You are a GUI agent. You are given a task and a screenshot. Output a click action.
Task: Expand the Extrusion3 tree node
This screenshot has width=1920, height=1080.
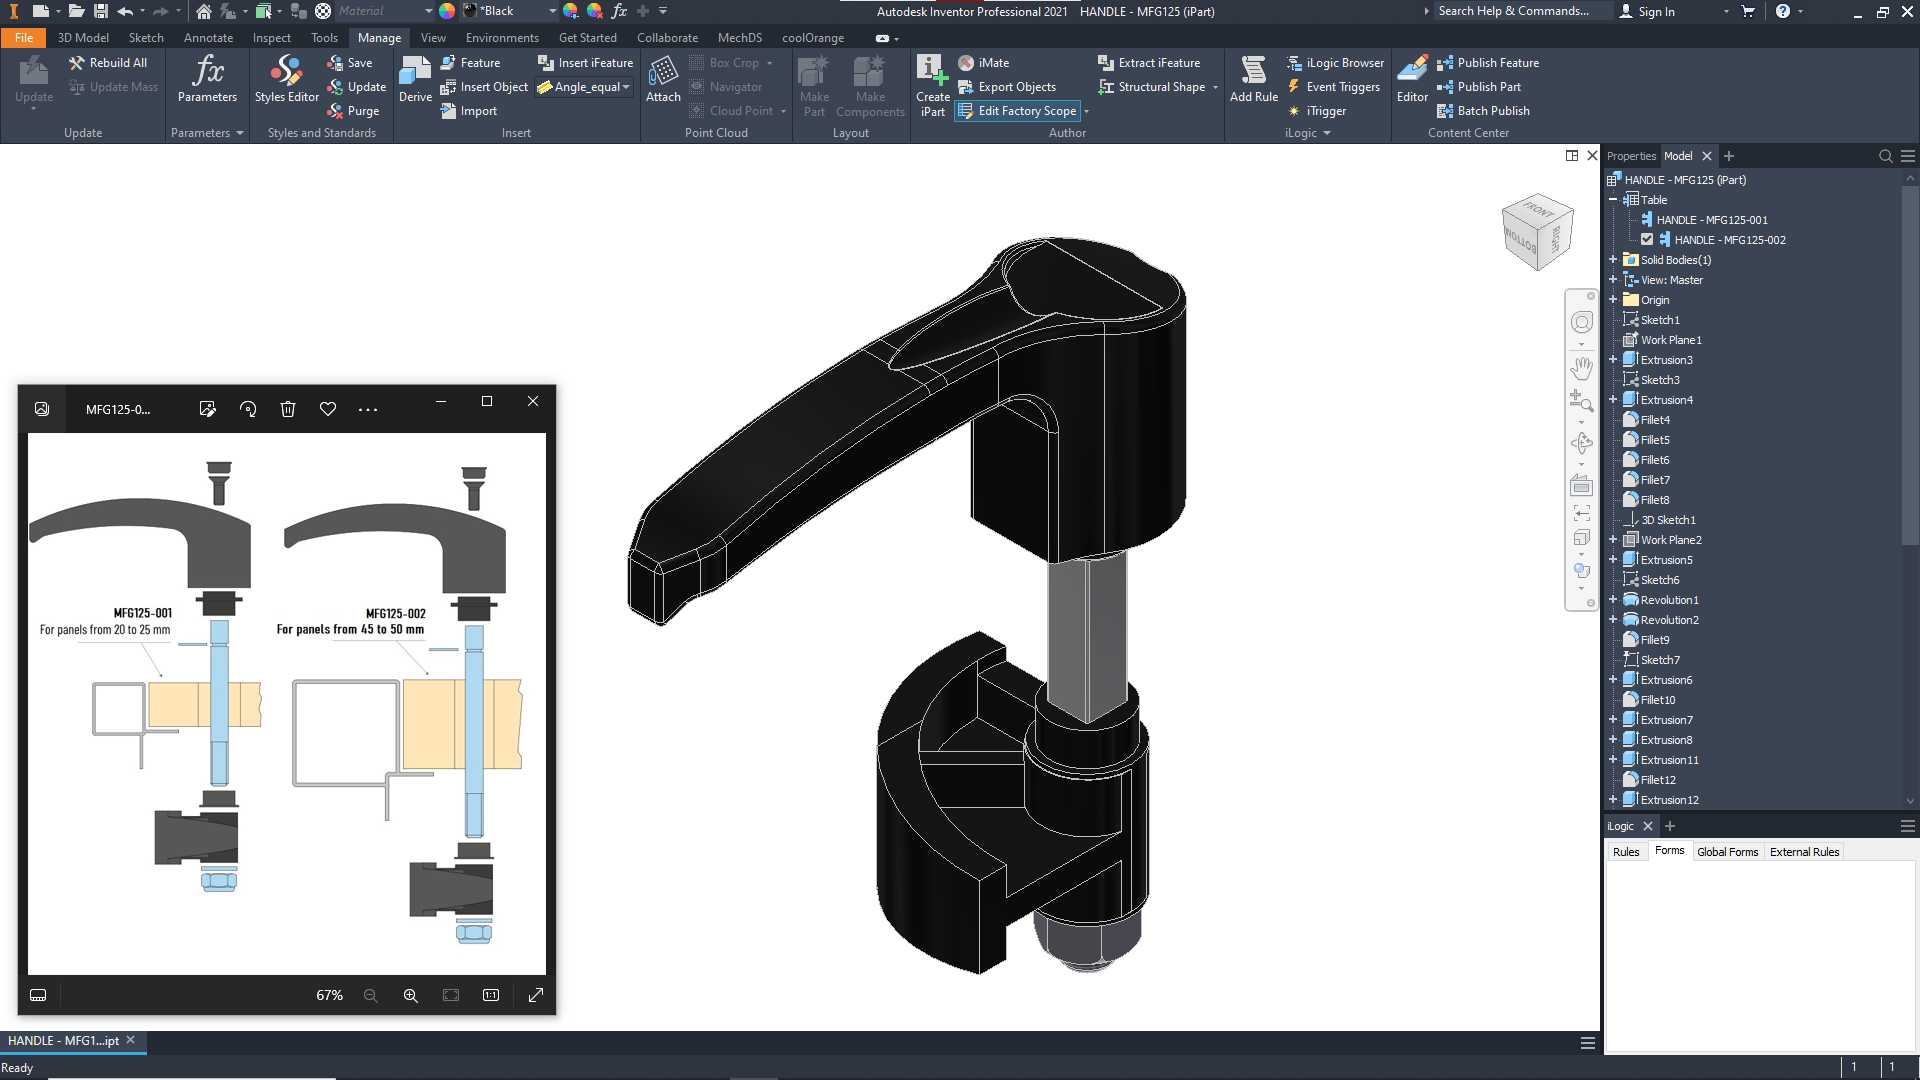[1613, 360]
